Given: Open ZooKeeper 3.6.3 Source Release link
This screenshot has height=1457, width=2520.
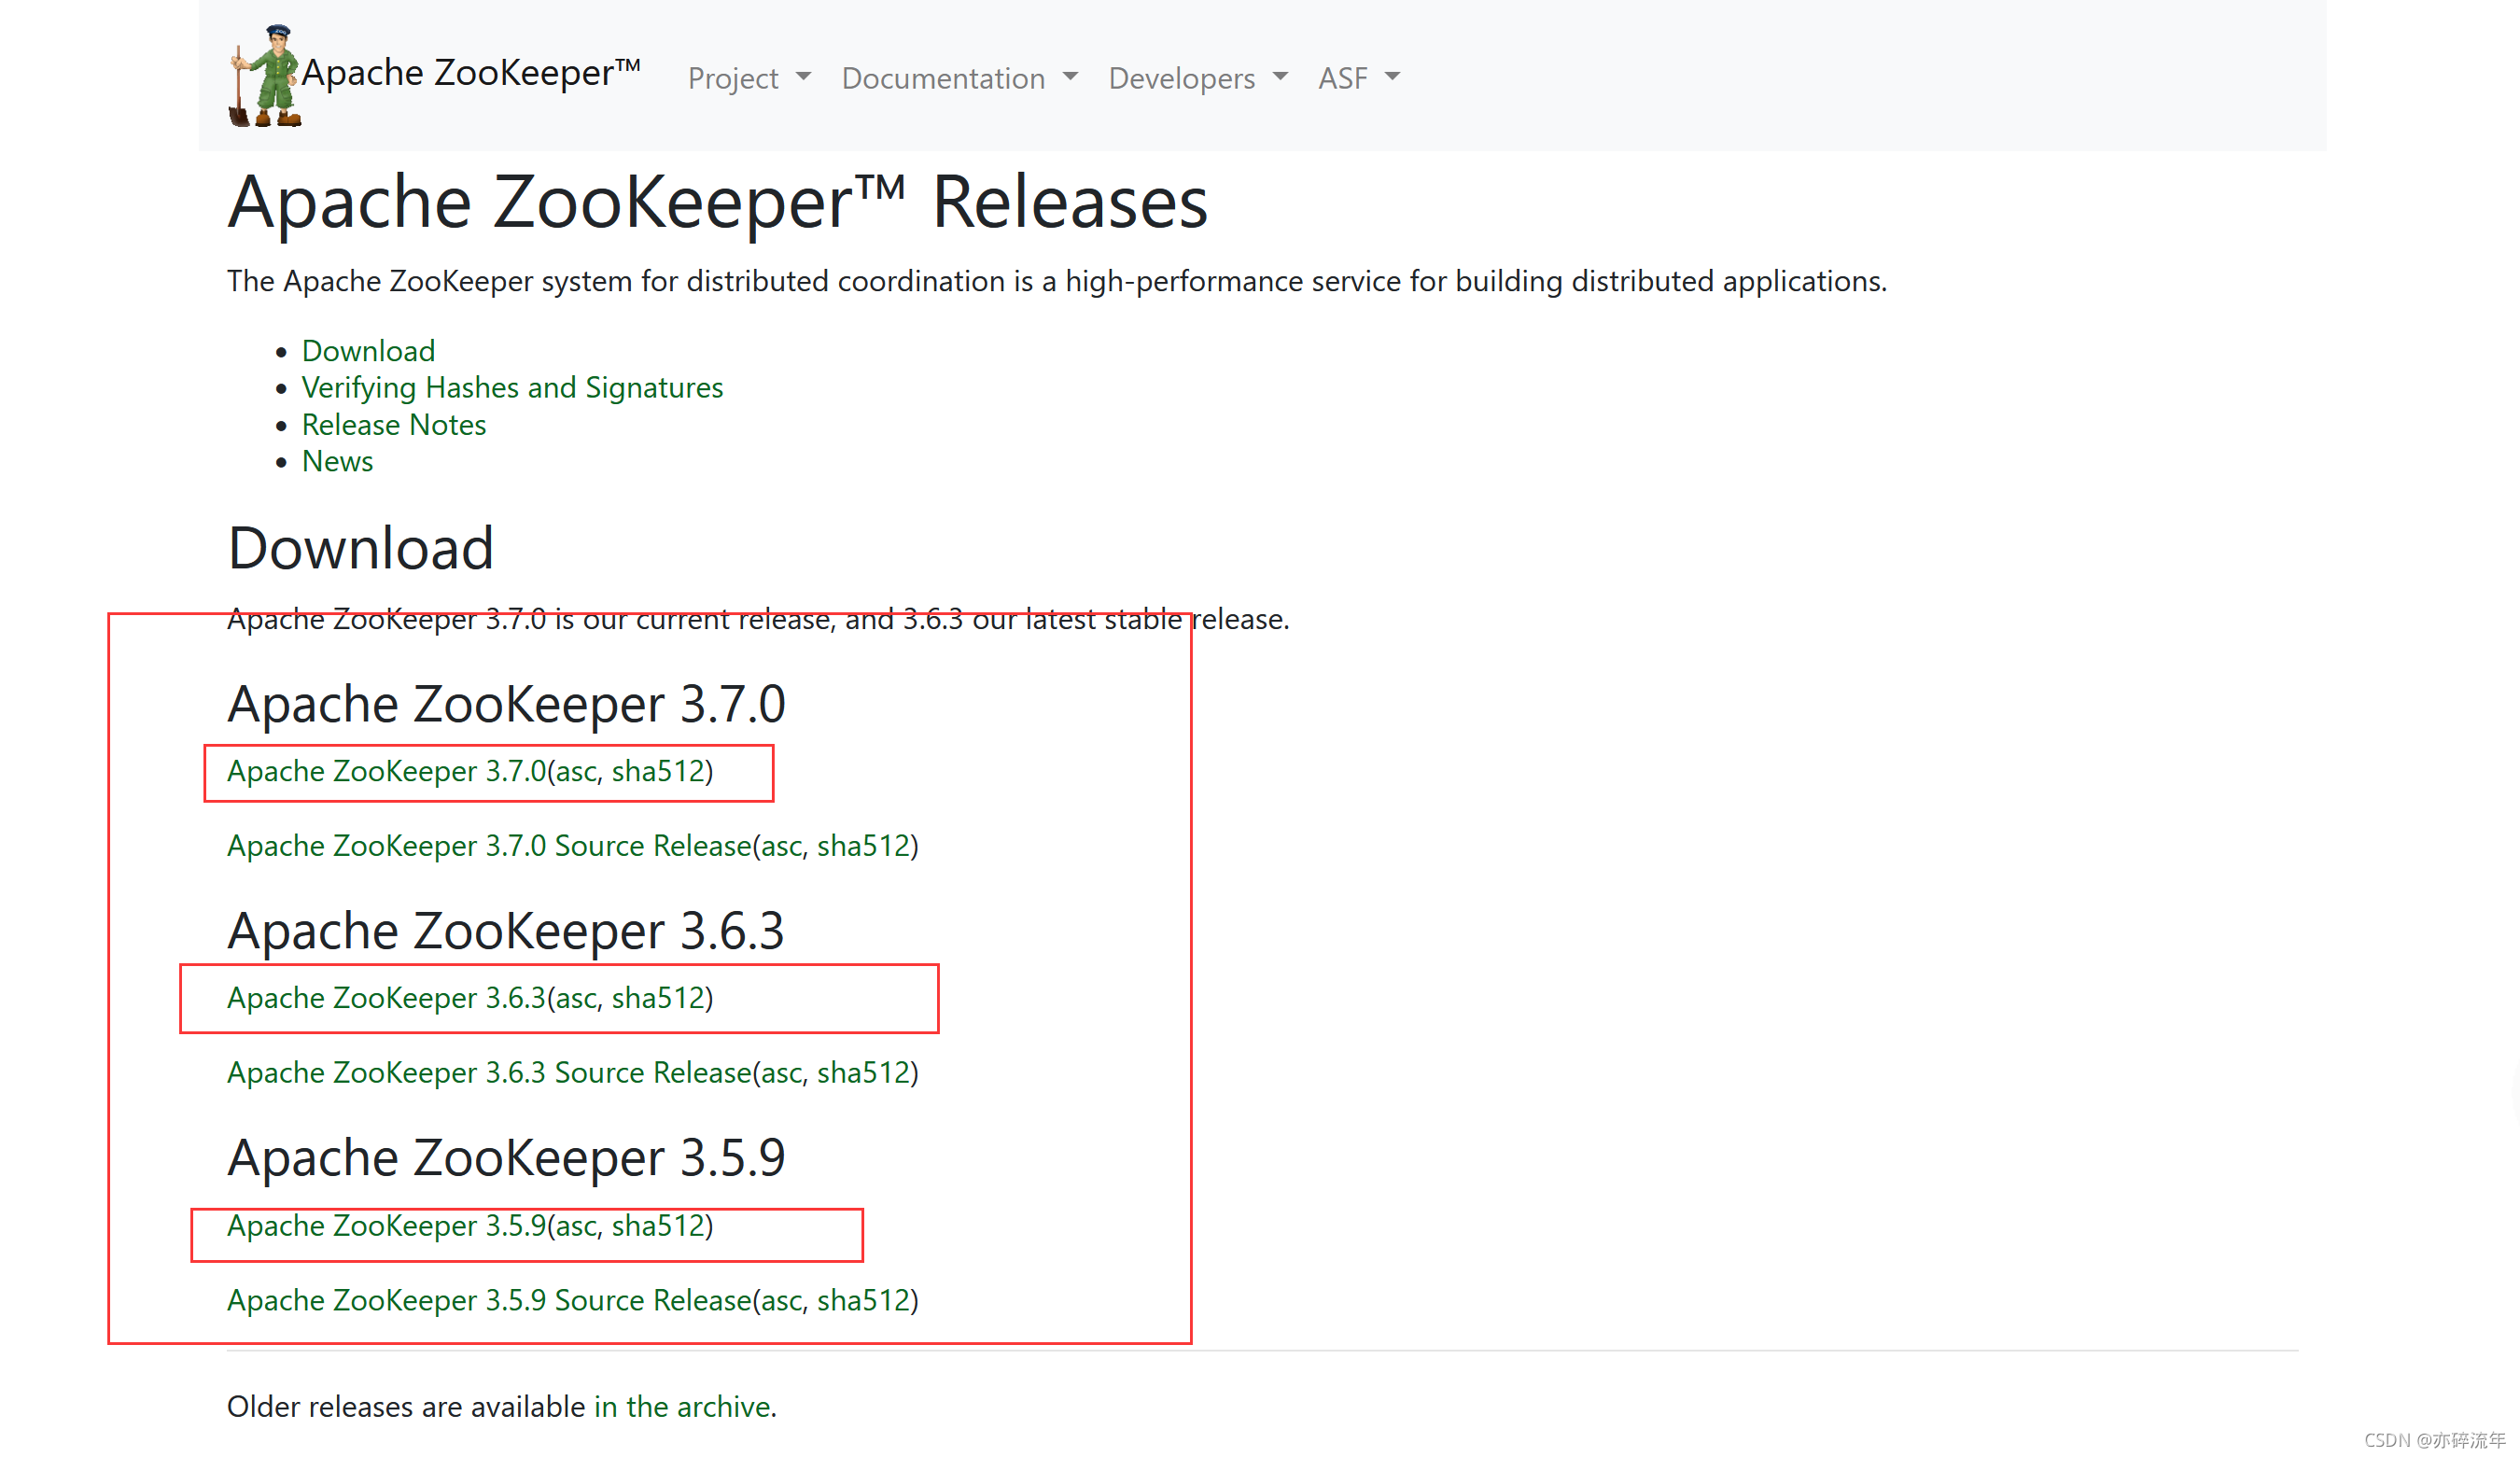Looking at the screenshot, I should (x=489, y=1073).
